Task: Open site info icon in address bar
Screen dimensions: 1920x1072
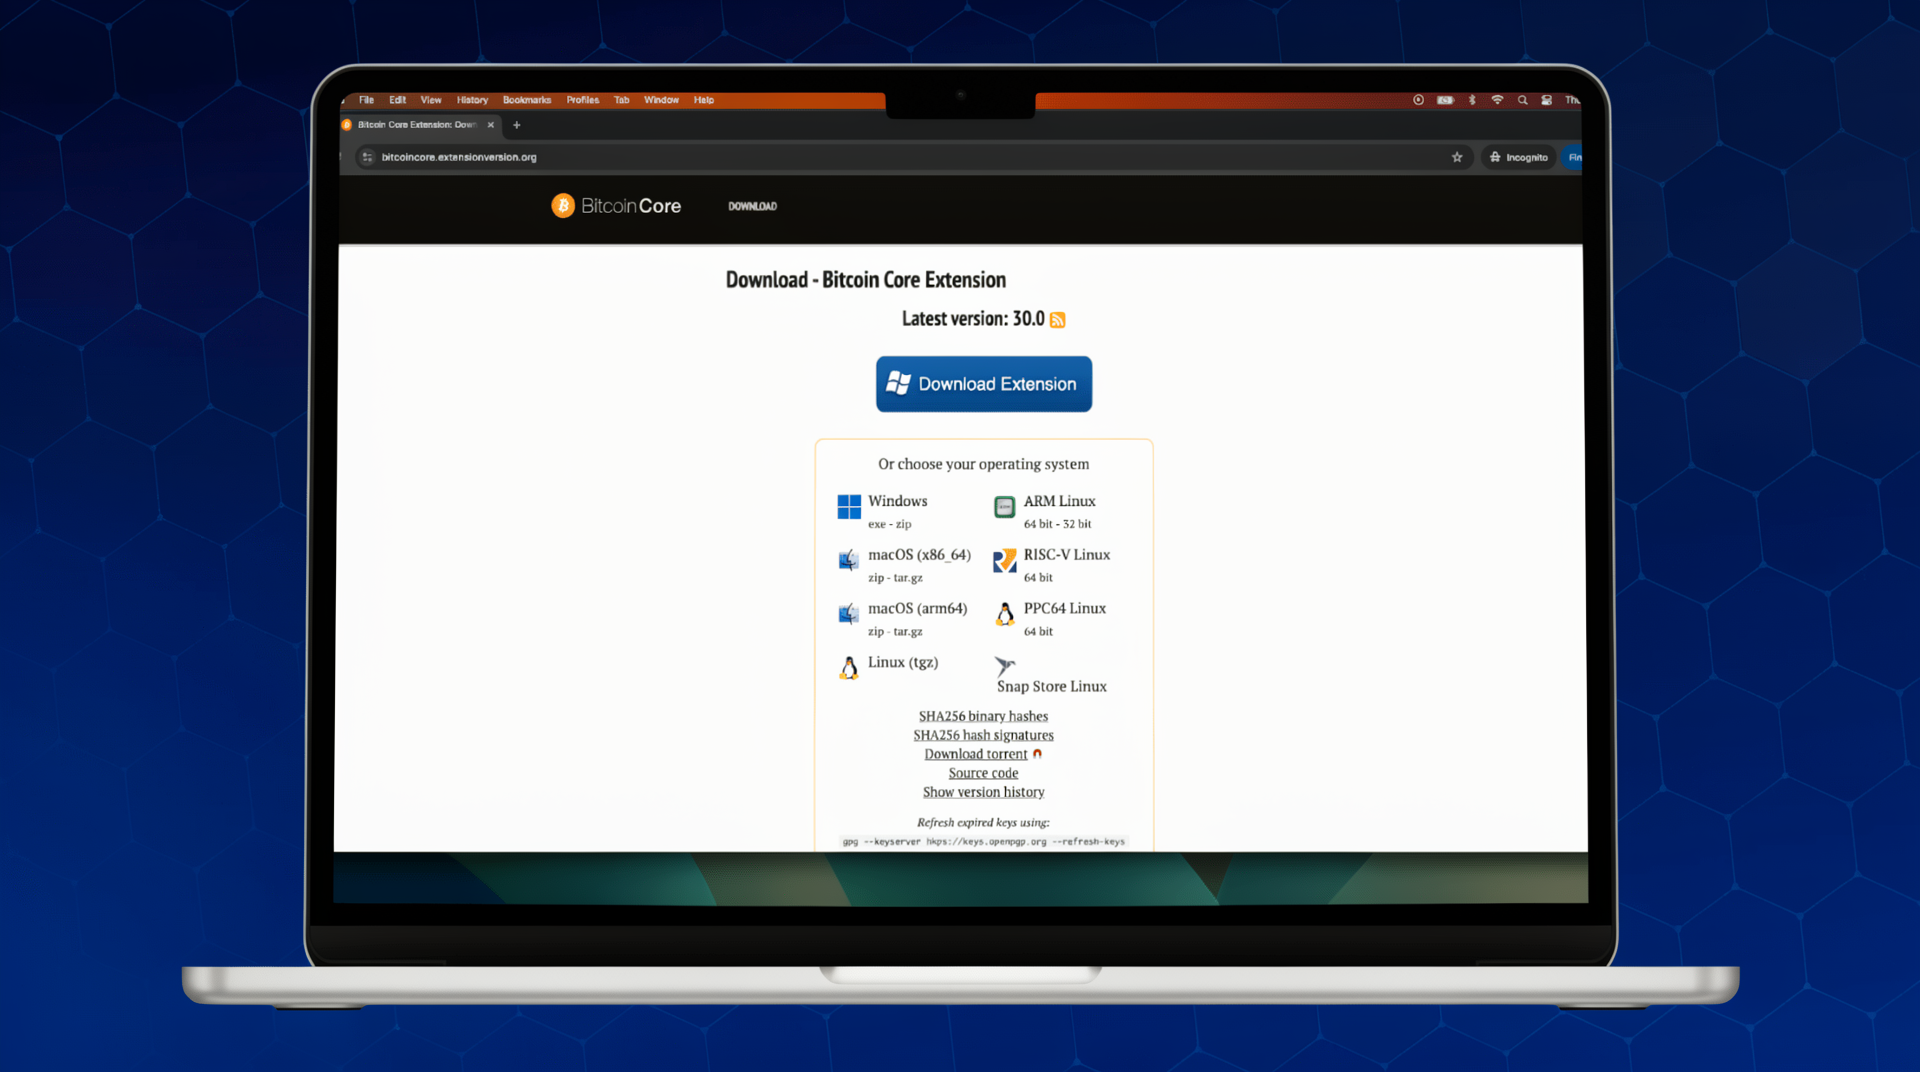Action: [x=367, y=157]
